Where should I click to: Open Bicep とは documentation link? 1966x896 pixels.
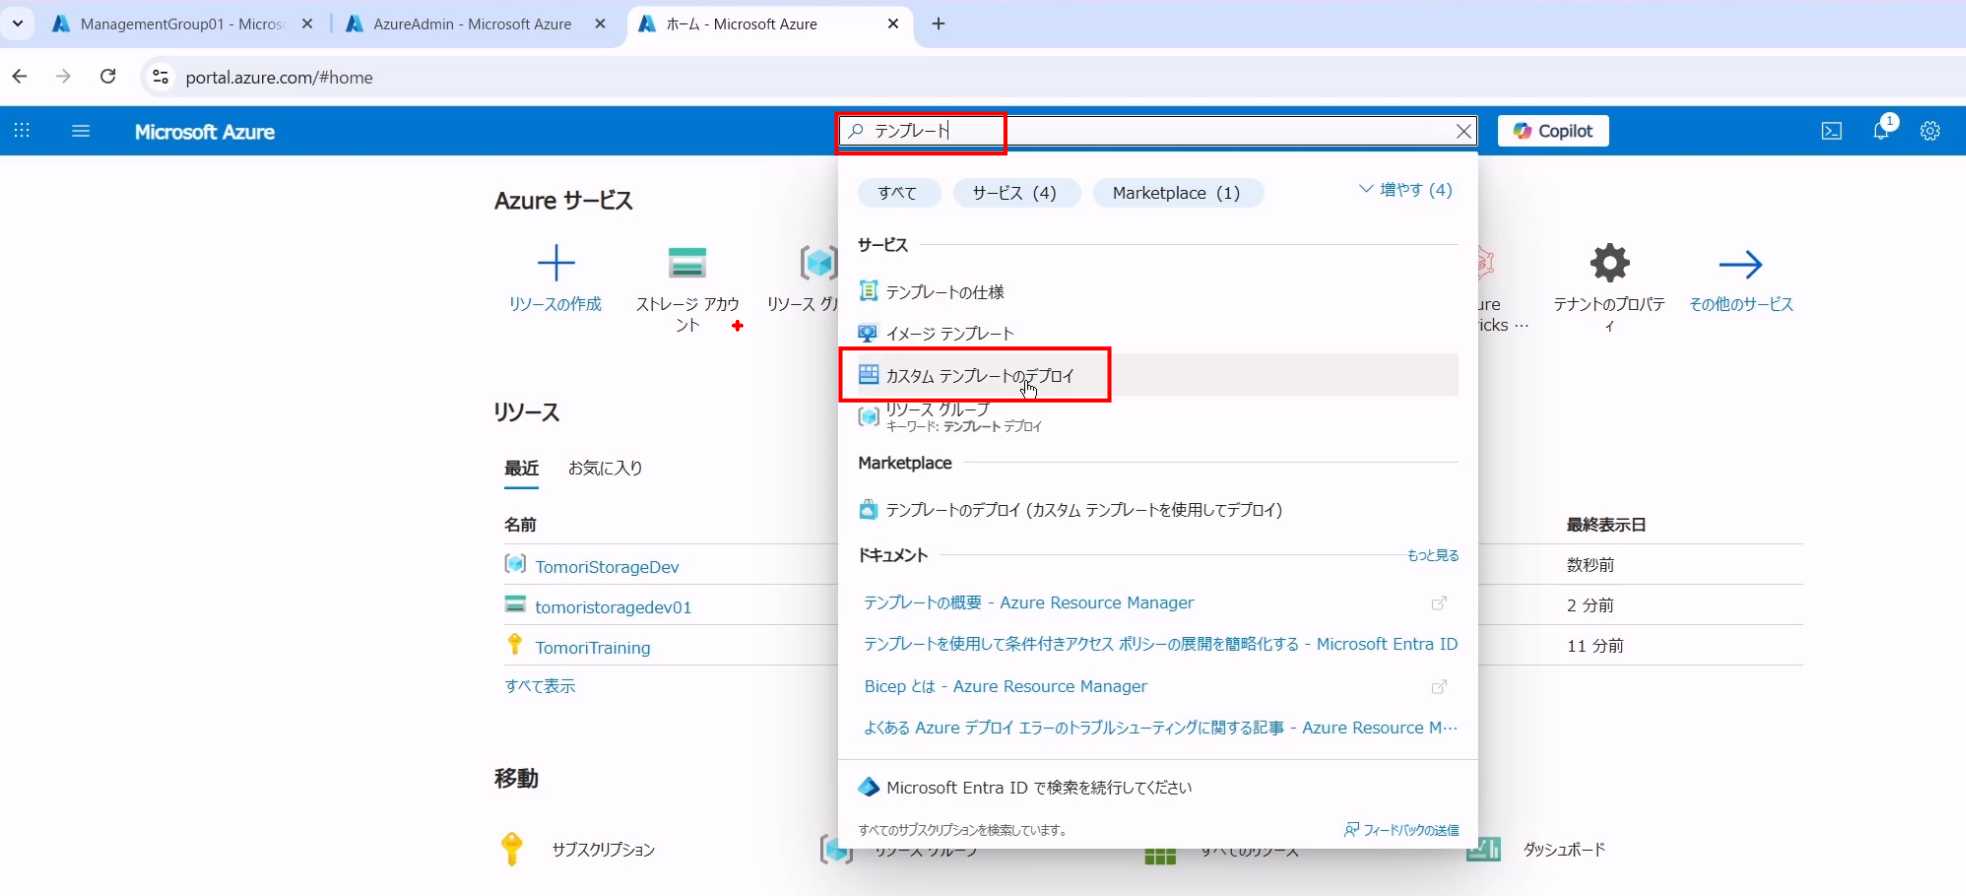[1005, 686]
